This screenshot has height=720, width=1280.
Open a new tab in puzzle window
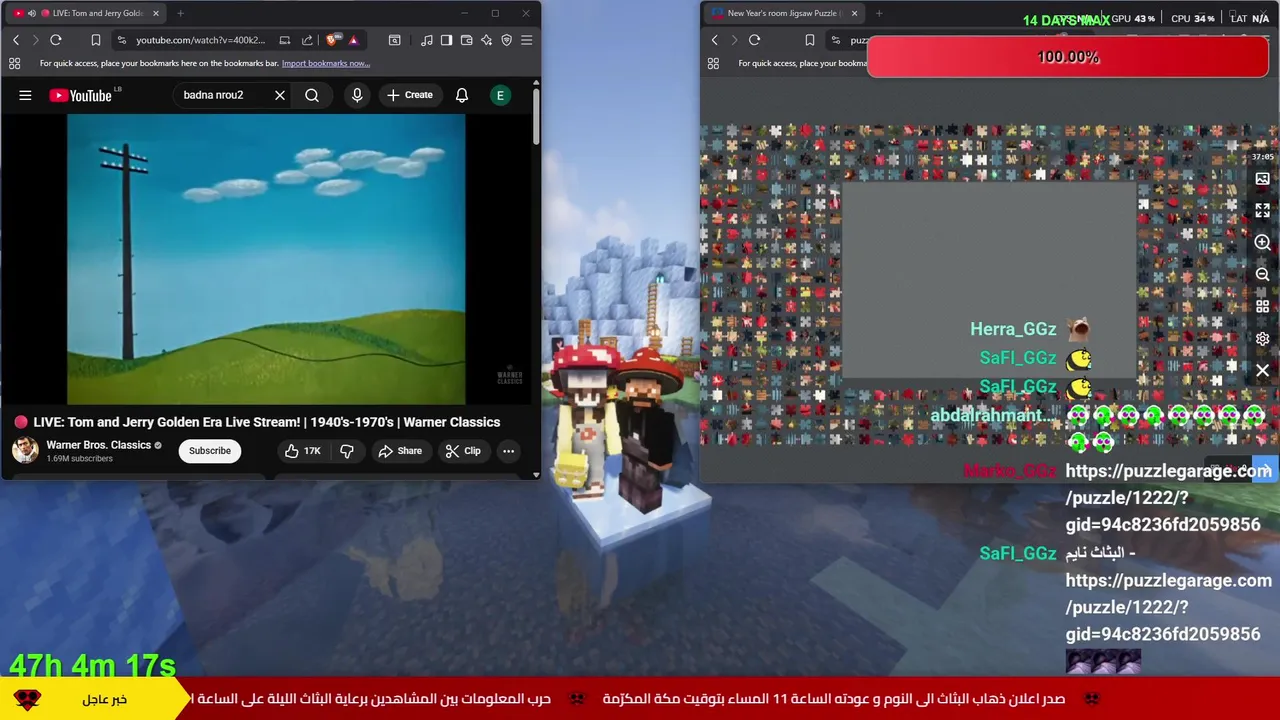879,13
